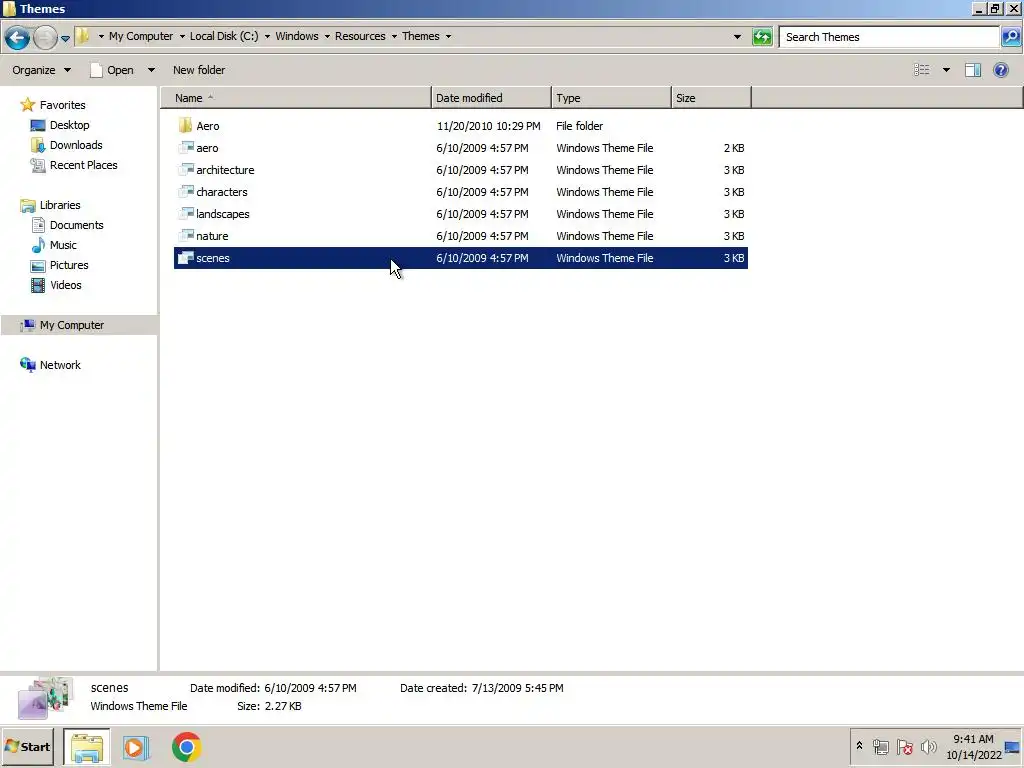
Task: Select the landscapes theme file icon
Action: [x=186, y=214]
